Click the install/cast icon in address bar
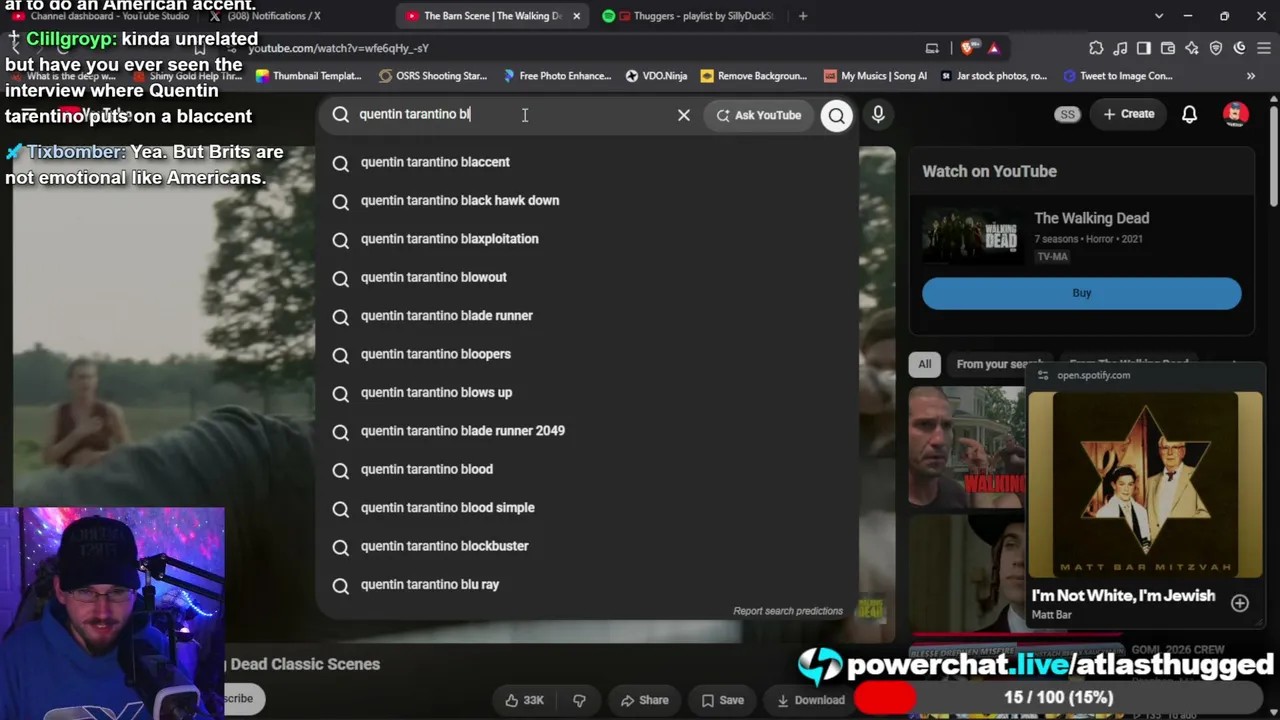The width and height of the screenshot is (1280, 720). tap(932, 48)
